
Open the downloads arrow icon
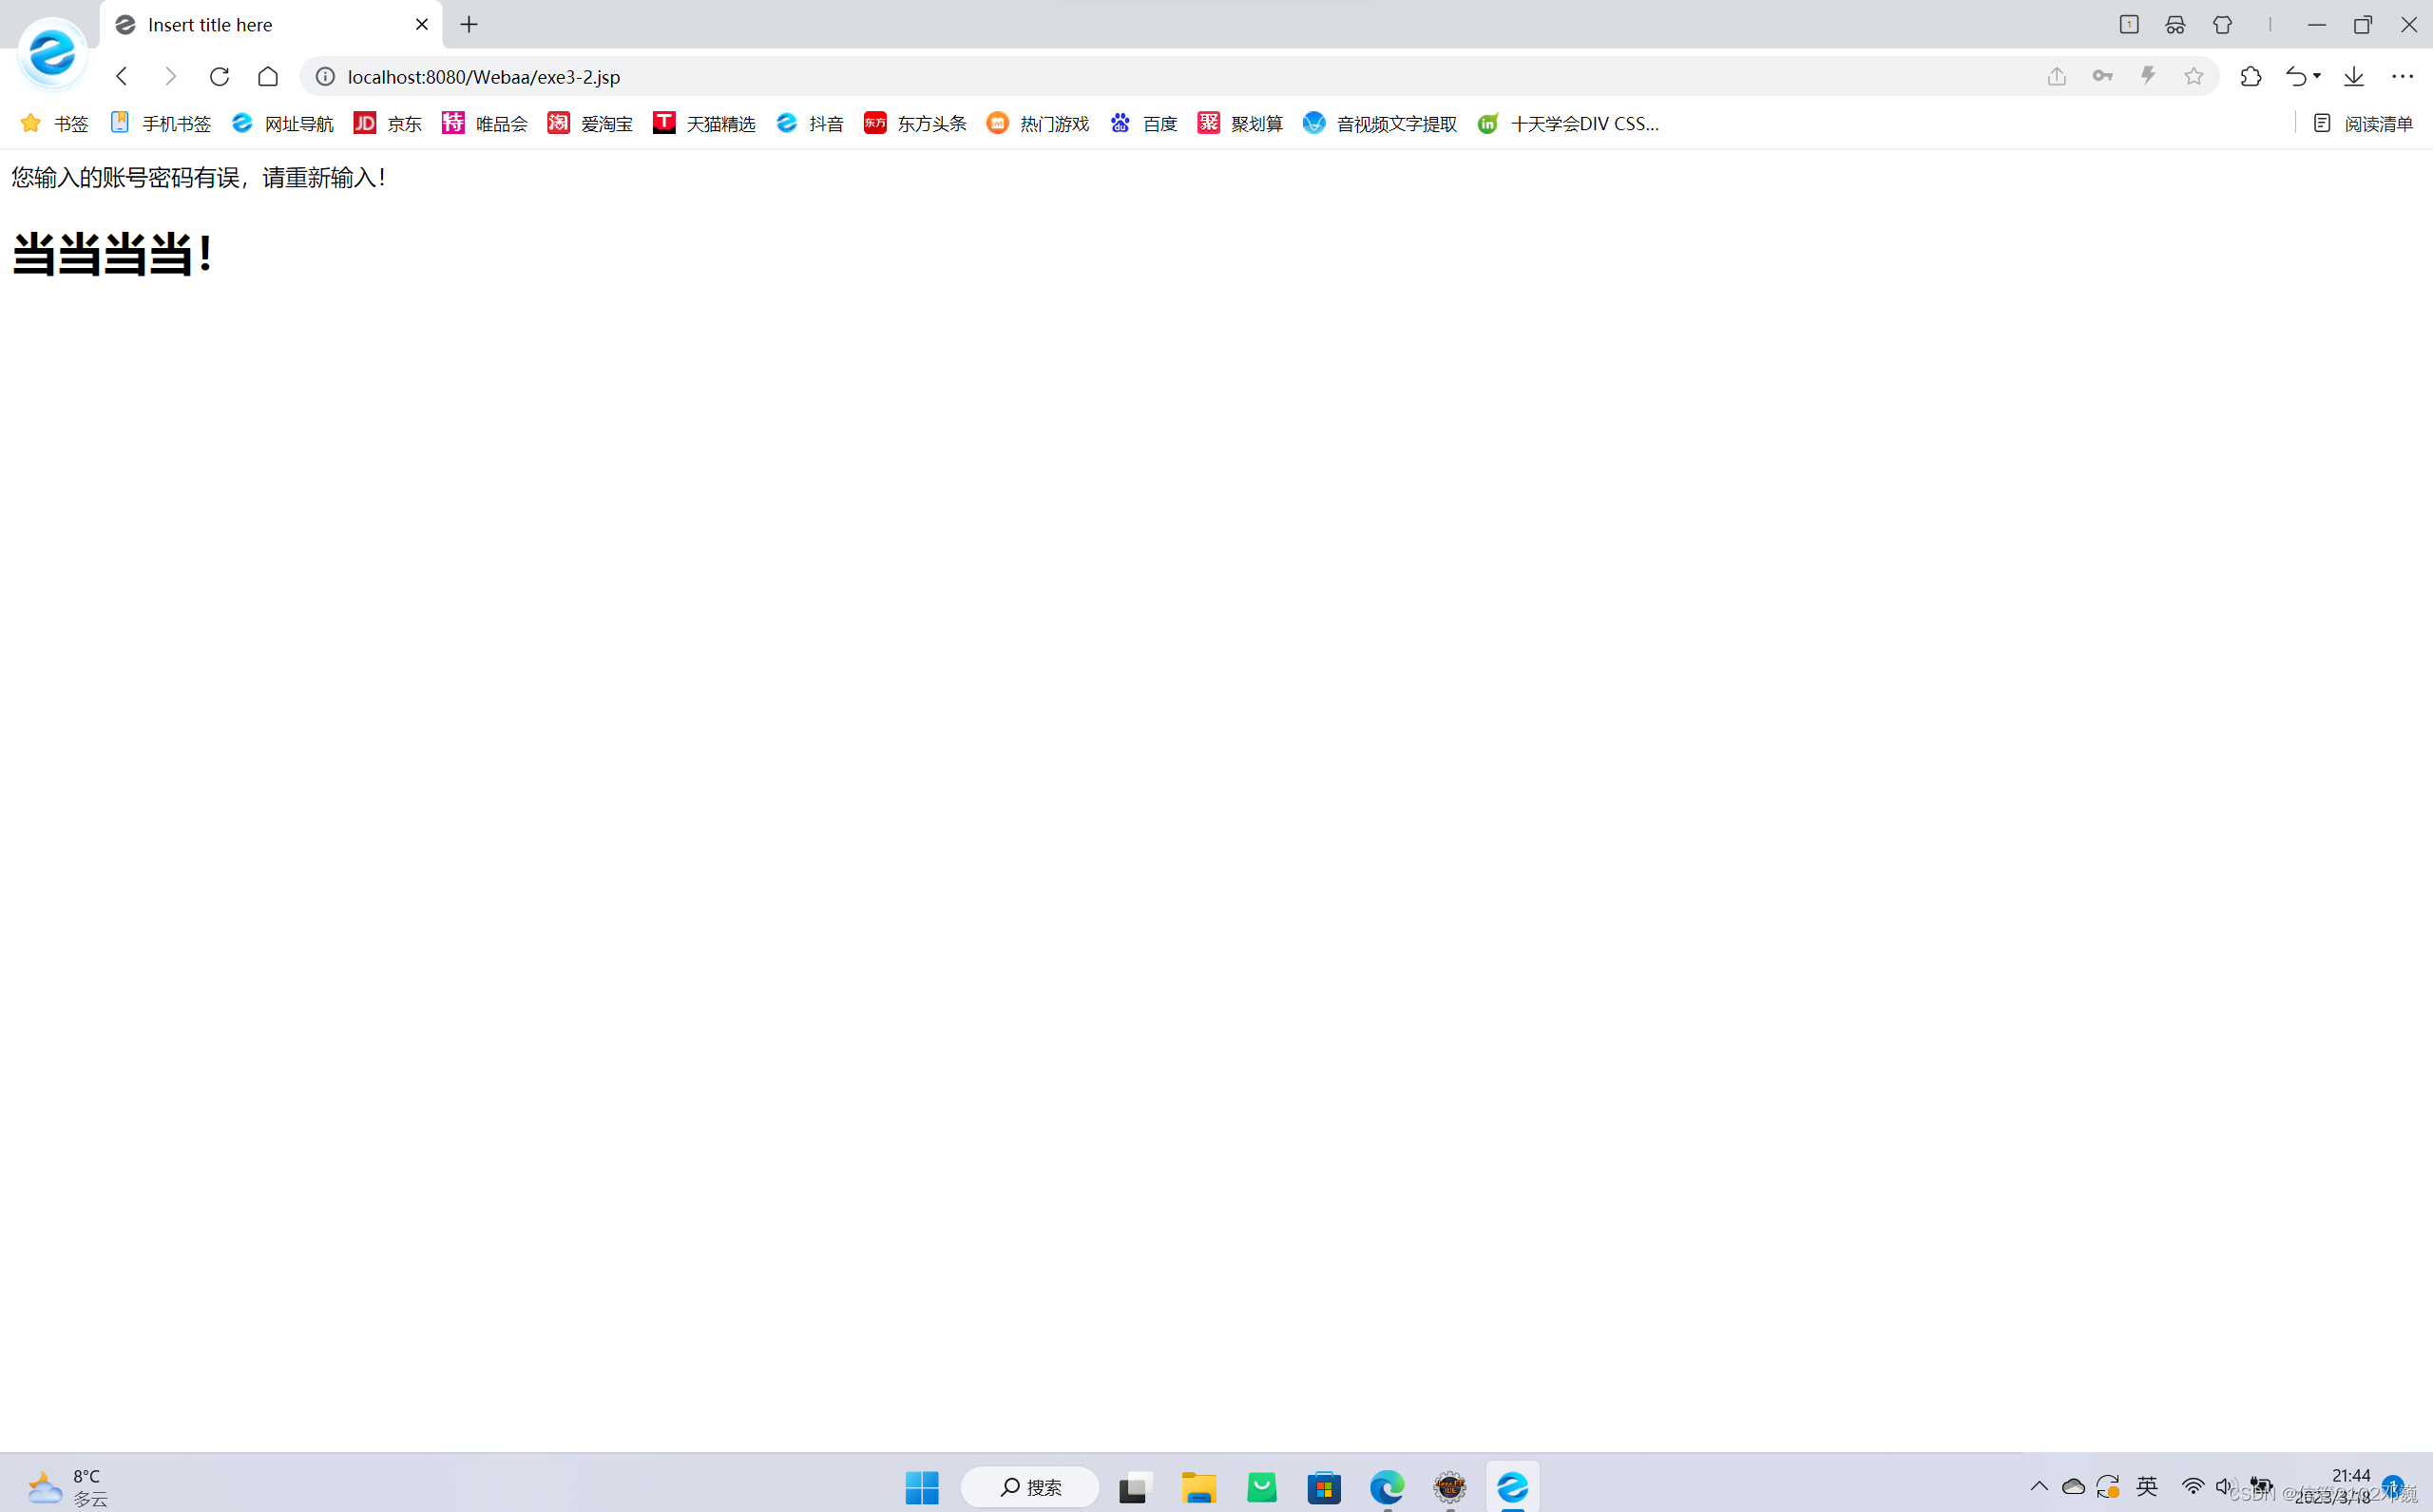[2354, 77]
